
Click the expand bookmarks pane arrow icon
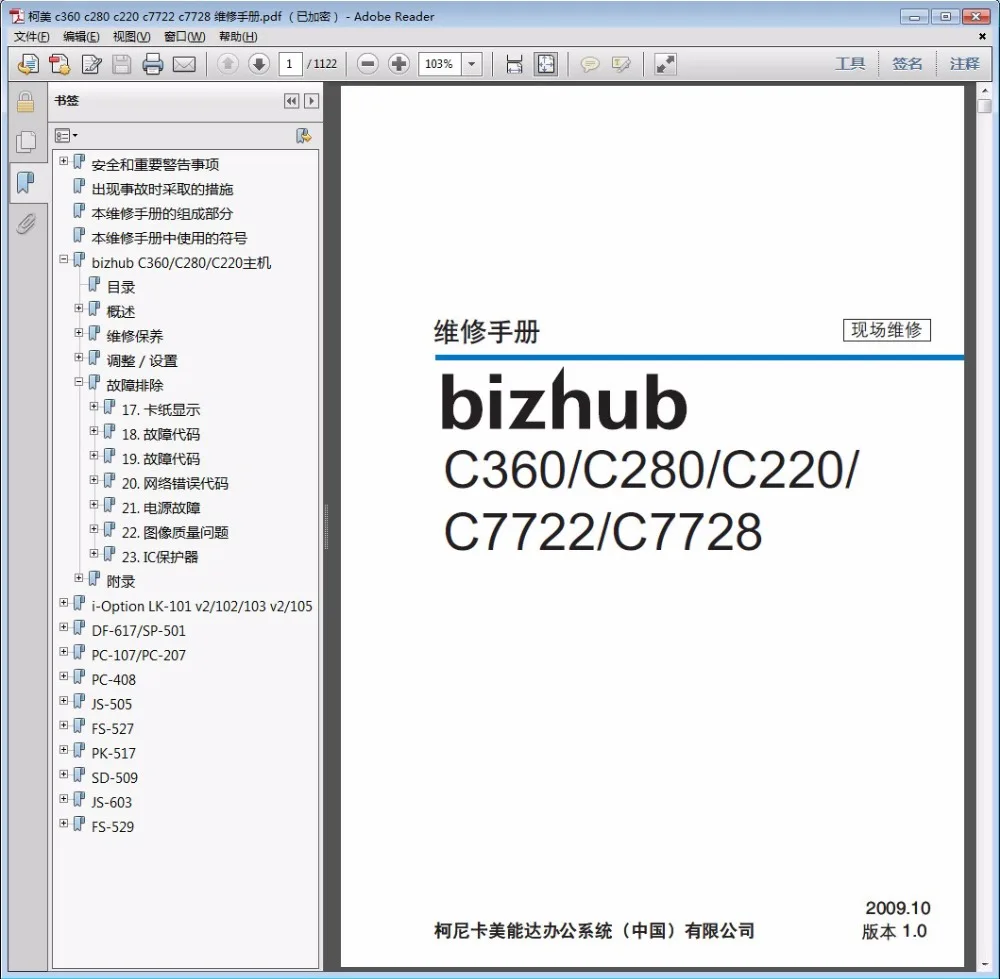[x=311, y=101]
